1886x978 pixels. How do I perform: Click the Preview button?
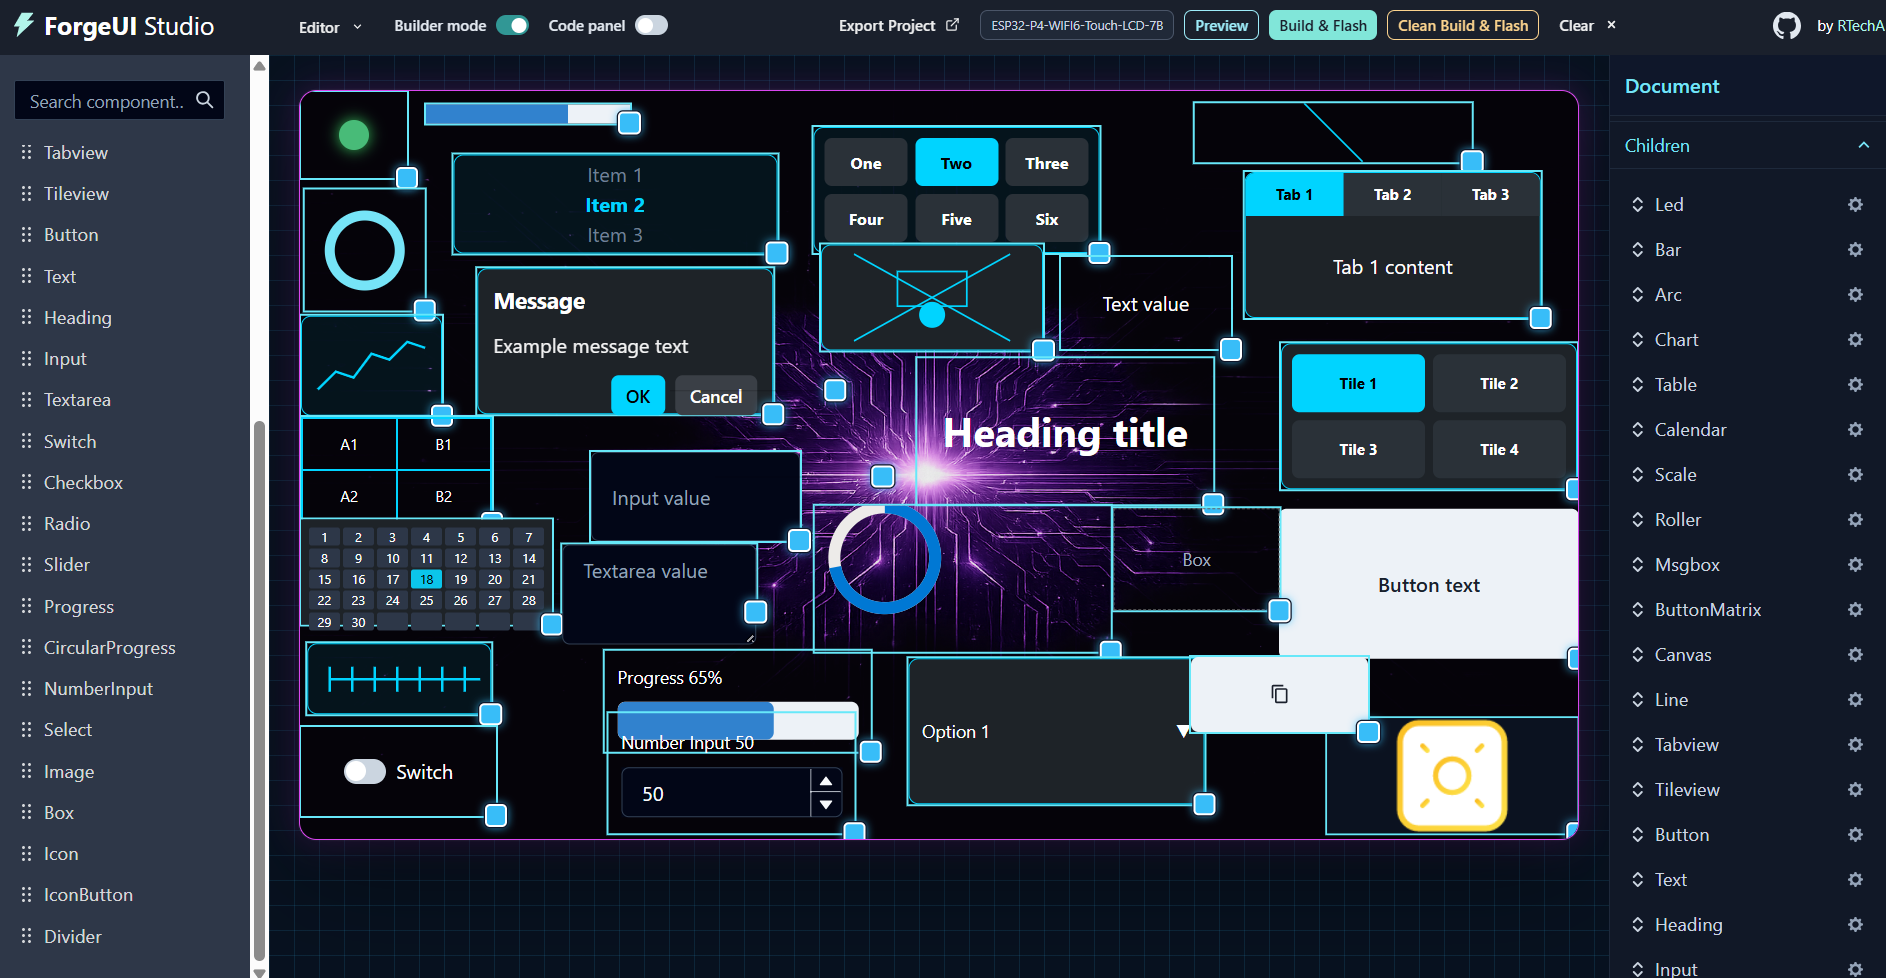(x=1221, y=25)
